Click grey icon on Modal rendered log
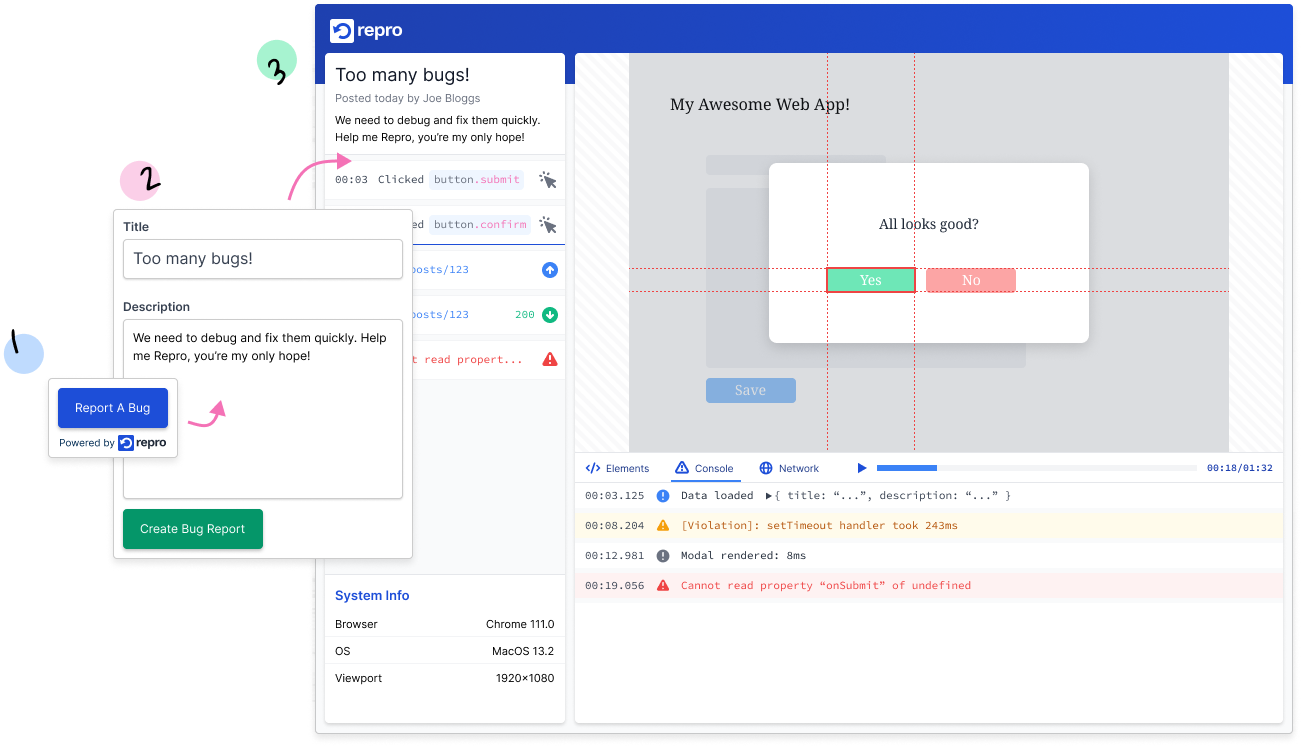Screen dimensions: 1301x746 pos(663,556)
